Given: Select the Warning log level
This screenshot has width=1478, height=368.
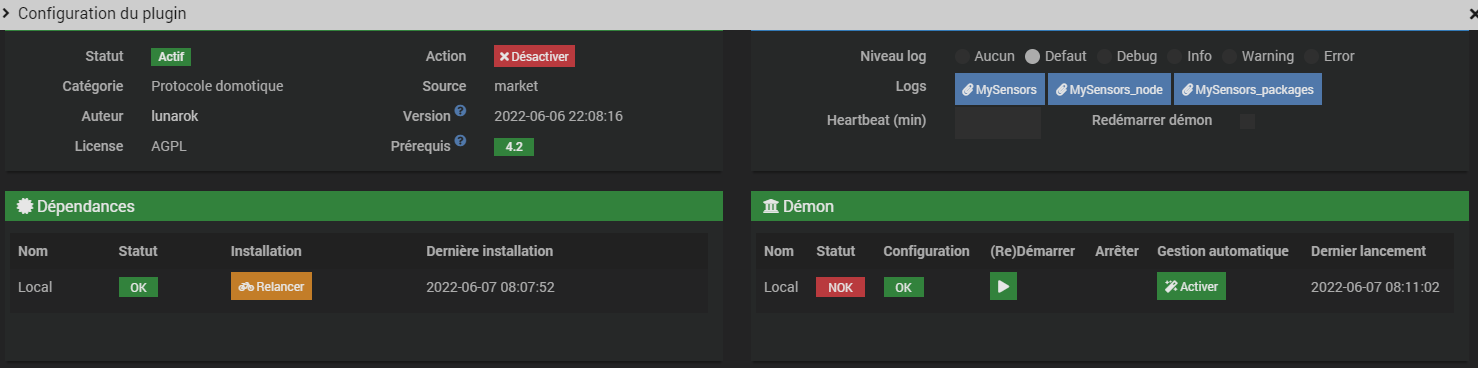Looking at the screenshot, I should click(x=1230, y=56).
